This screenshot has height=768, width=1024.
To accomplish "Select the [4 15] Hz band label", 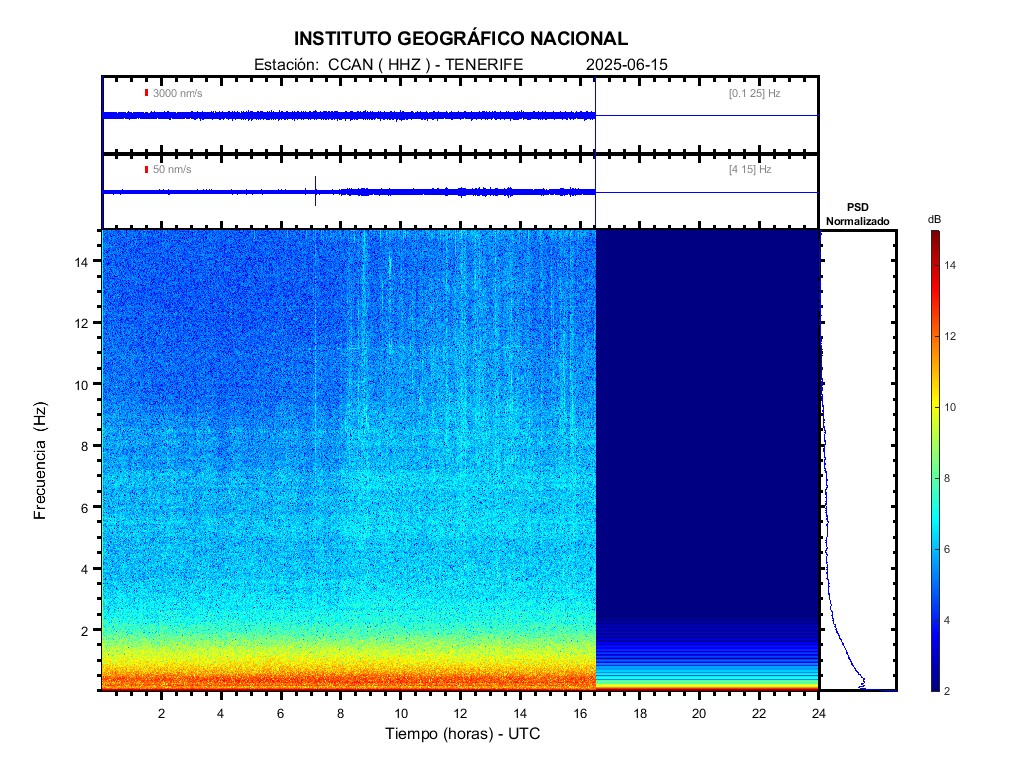I will coord(750,169).
